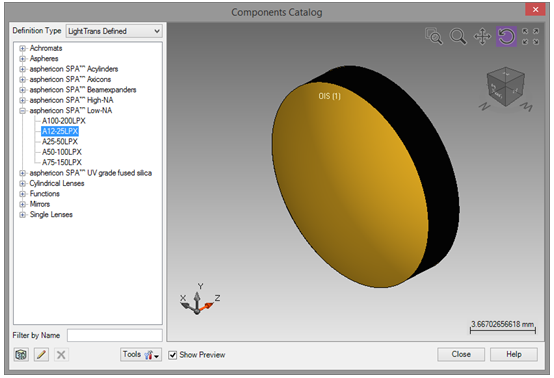The image size is (554, 378).
Task: Click the 3D orientation cube
Action: coord(506,87)
